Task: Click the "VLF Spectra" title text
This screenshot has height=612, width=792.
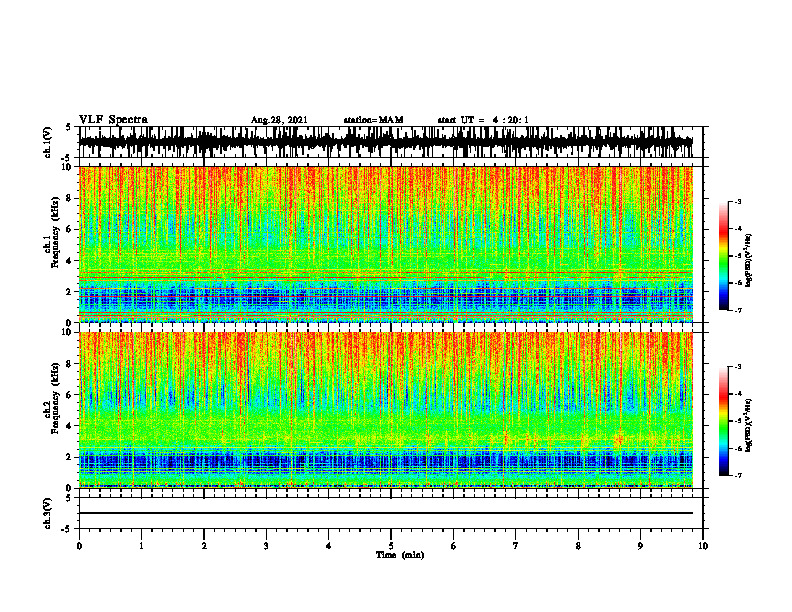Action: coord(113,120)
